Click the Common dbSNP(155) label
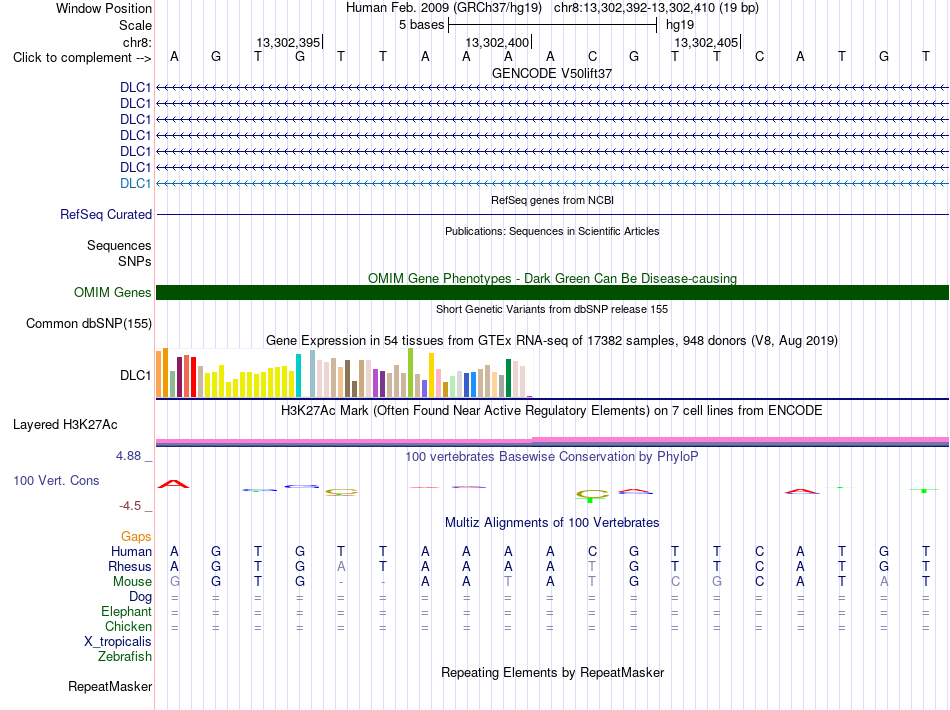The width and height of the screenshot is (950, 710). coord(89,323)
